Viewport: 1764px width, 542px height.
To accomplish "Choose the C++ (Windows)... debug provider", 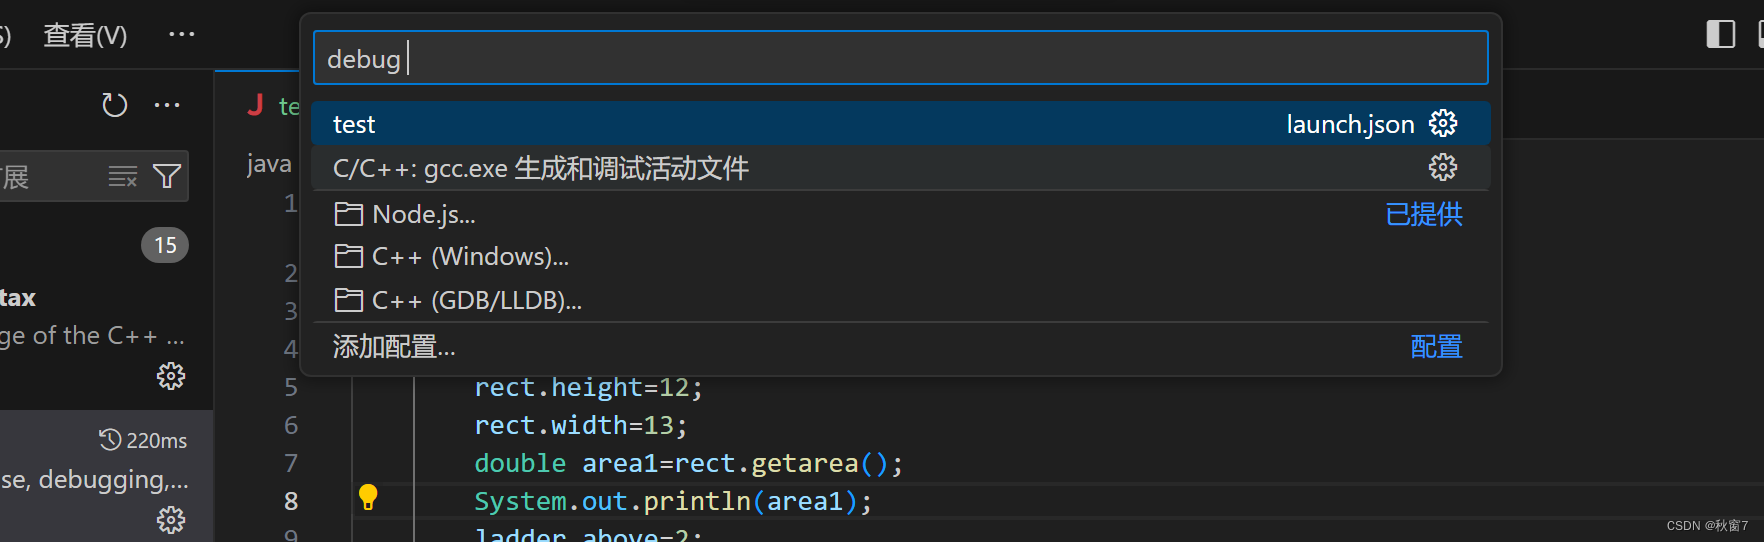I will click(x=900, y=257).
